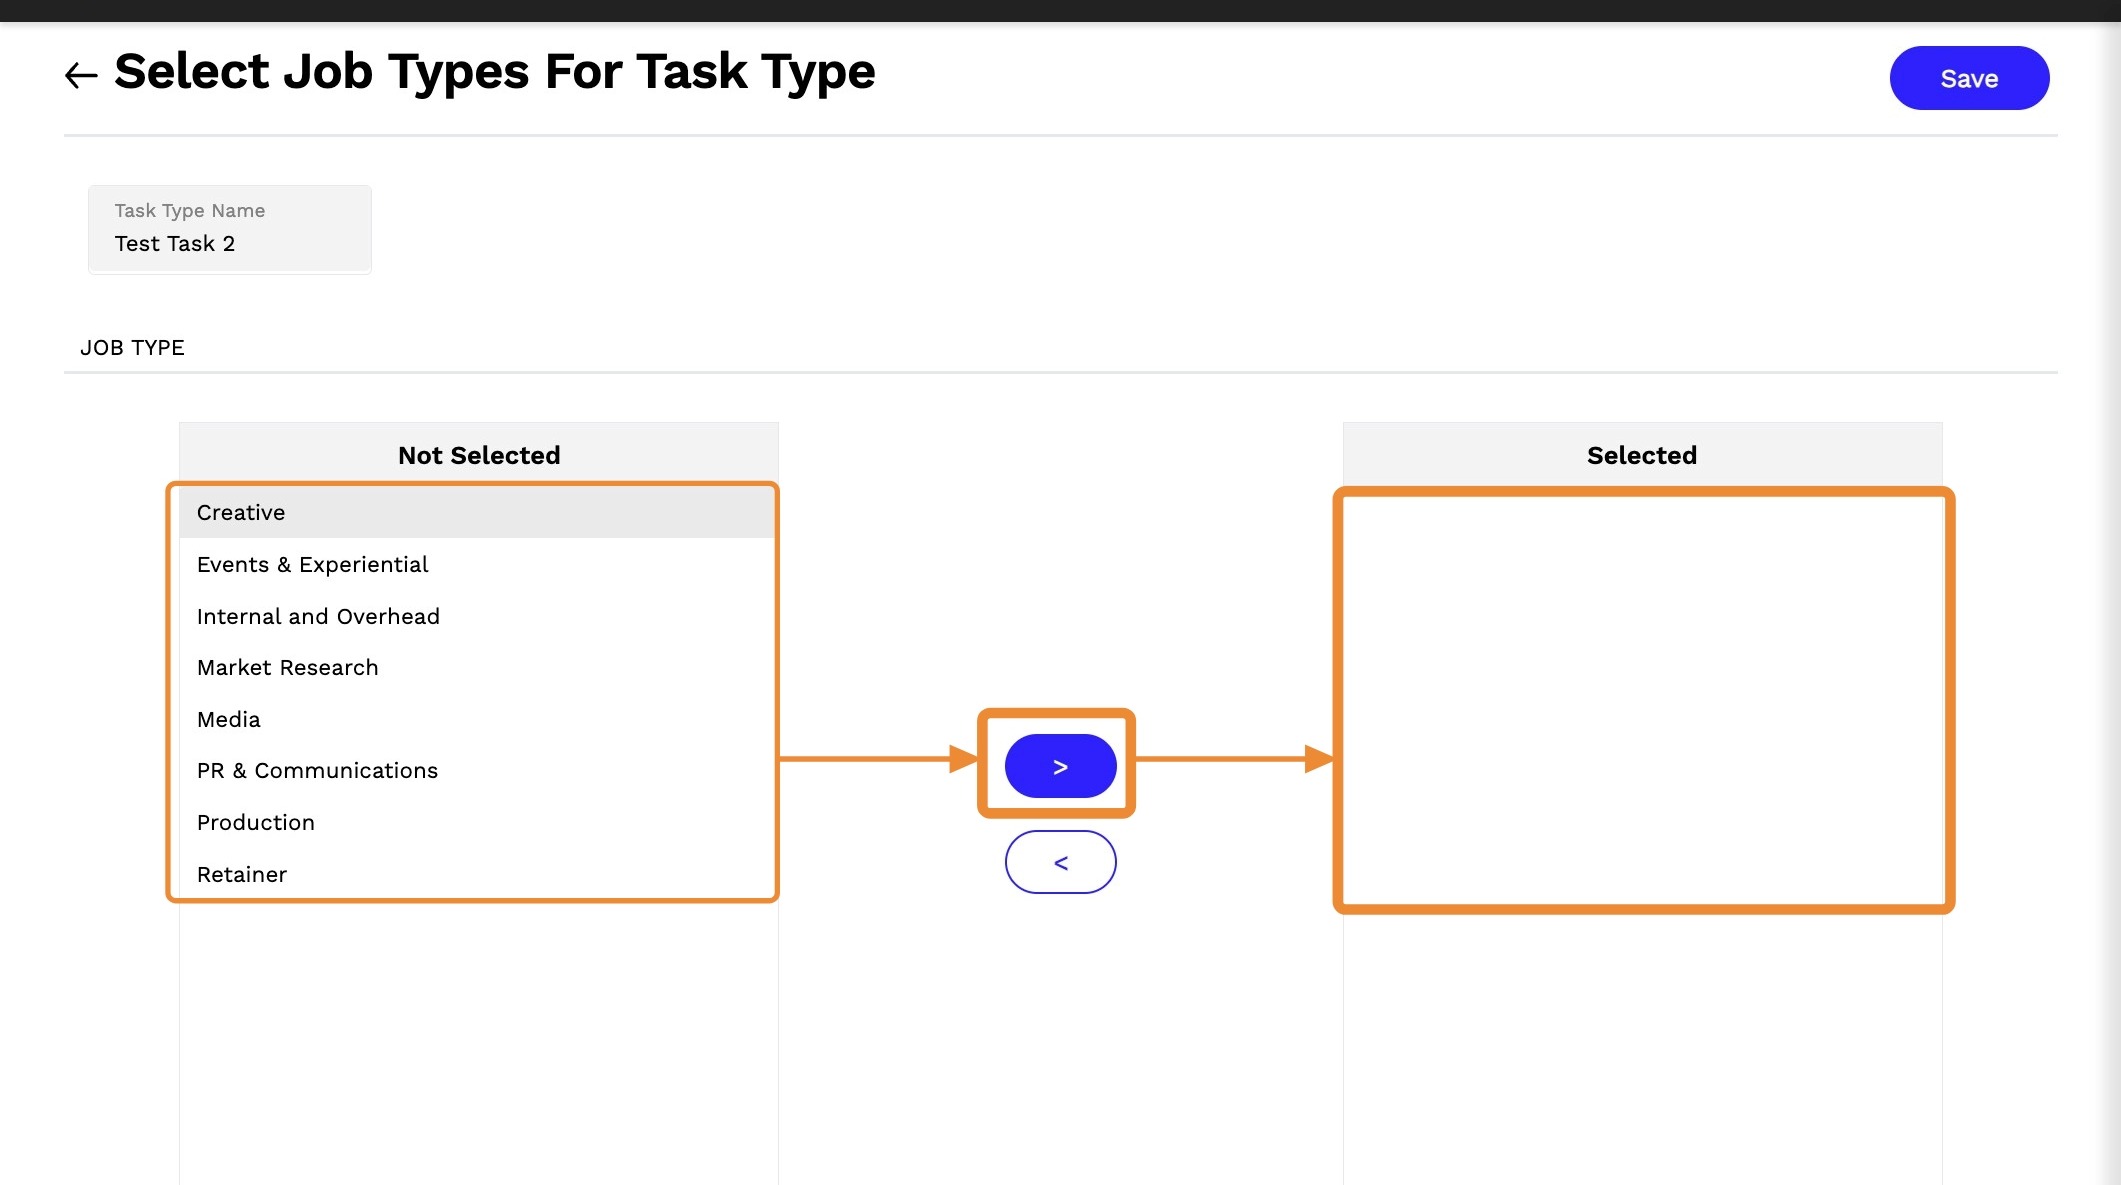Select Media in the job type list

click(x=228, y=719)
